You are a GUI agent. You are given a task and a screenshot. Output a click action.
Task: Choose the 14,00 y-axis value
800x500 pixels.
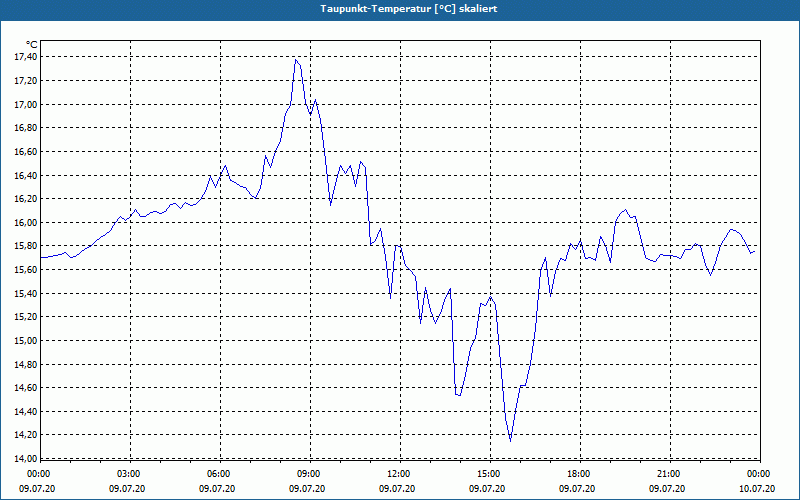pyautogui.click(x=26, y=458)
